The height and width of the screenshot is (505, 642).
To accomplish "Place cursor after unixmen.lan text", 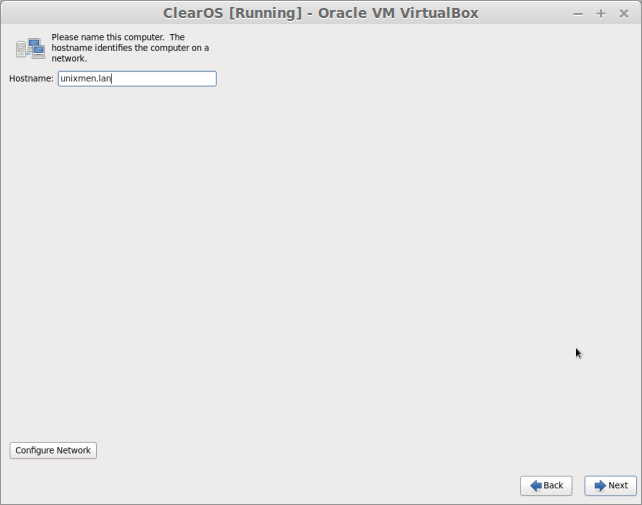I will [x=112, y=79].
